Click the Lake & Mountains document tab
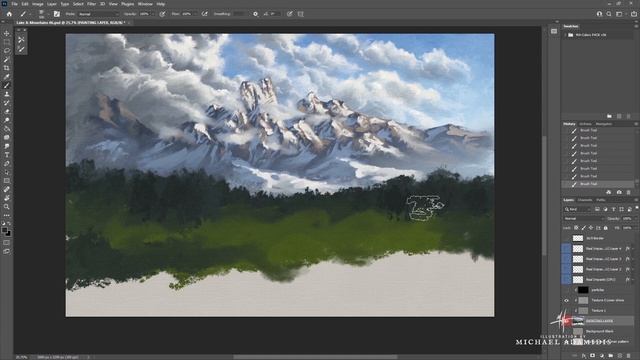640x360 pixels. click(x=71, y=23)
